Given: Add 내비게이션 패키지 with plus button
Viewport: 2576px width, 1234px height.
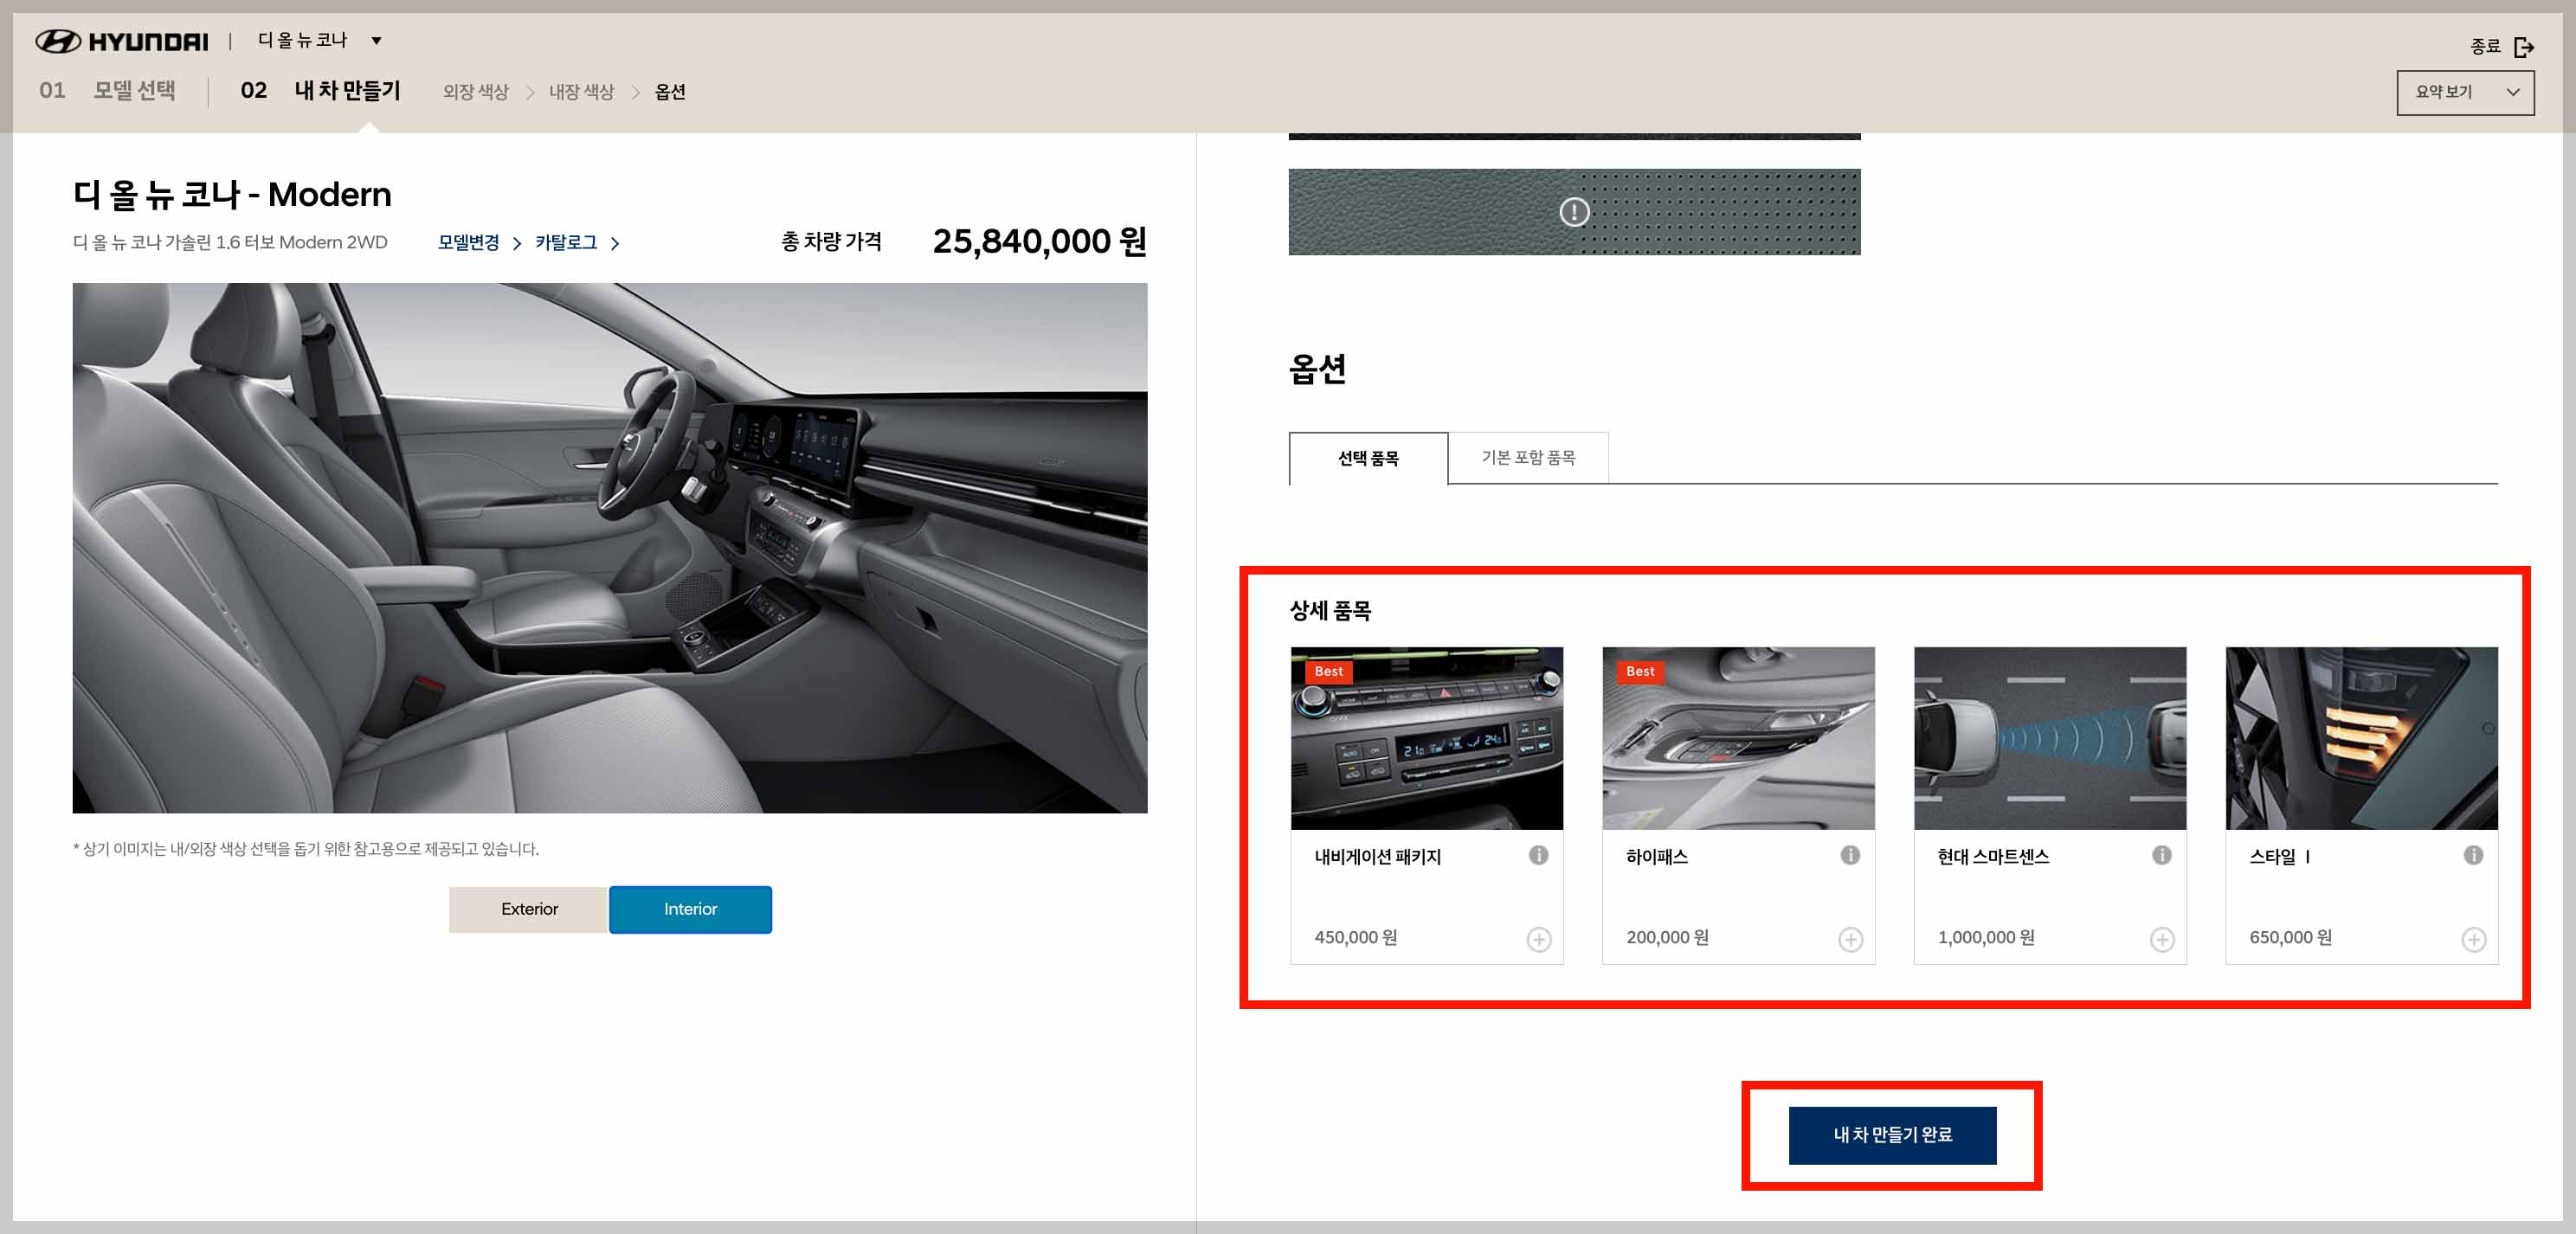Looking at the screenshot, I should point(1539,939).
